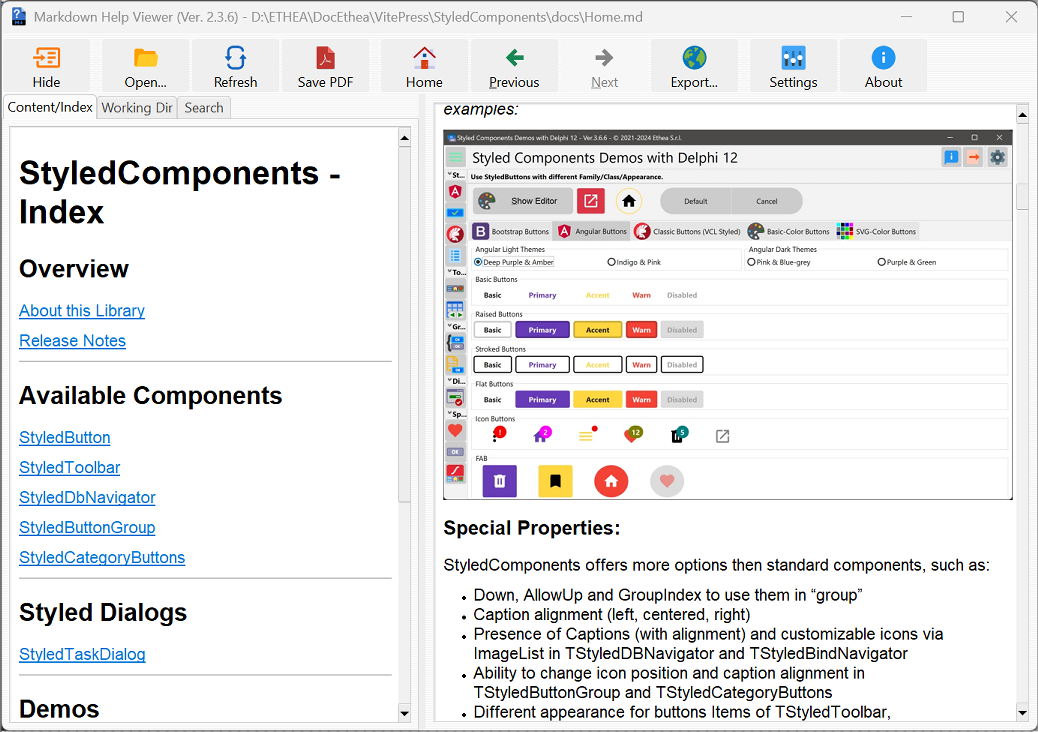Open the StyledButton link
The image size is (1038, 732).
(x=65, y=437)
